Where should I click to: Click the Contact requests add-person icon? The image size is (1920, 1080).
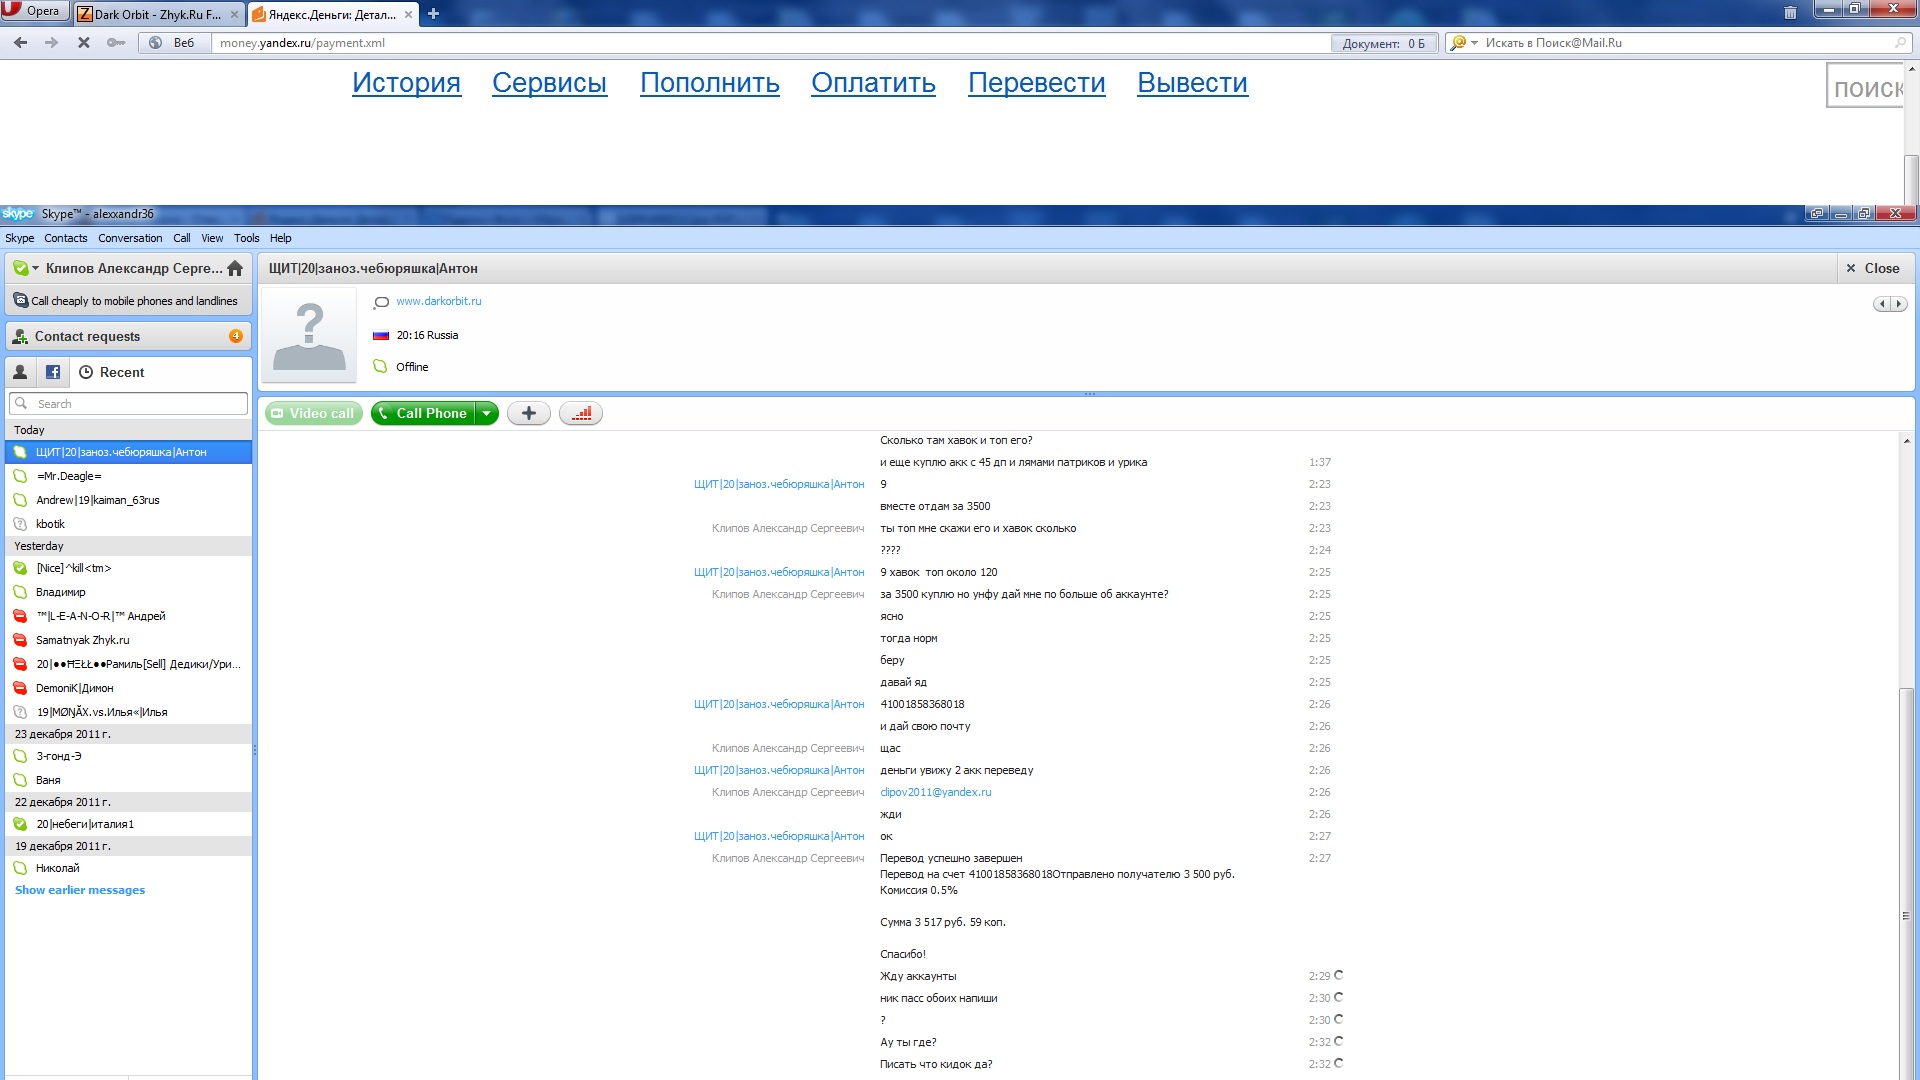[x=20, y=336]
